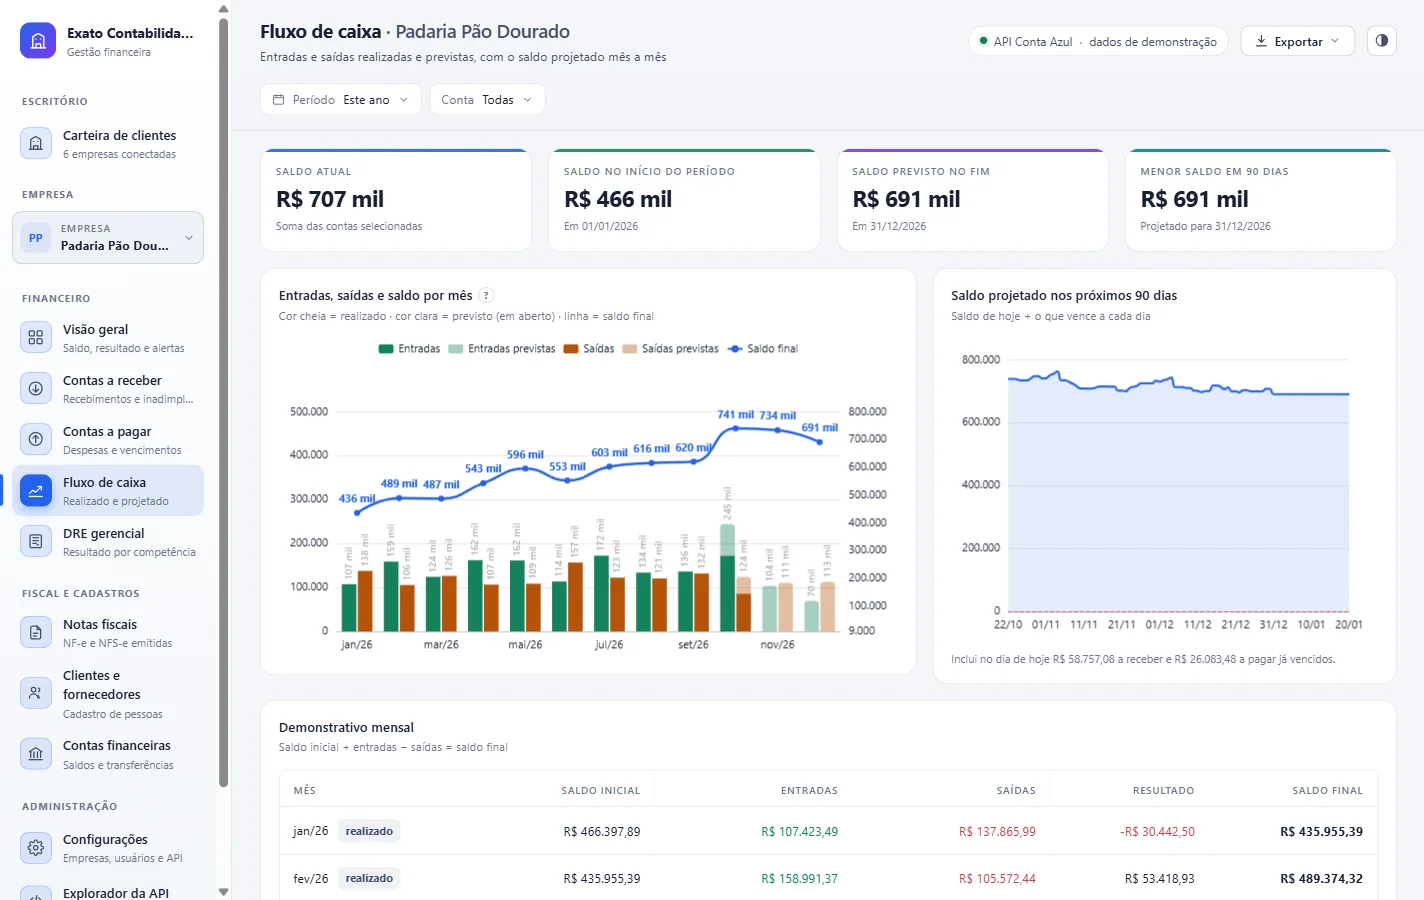Toggle the Entradas series in the chart legend
Screen dimensions: 1424x900
pos(409,349)
